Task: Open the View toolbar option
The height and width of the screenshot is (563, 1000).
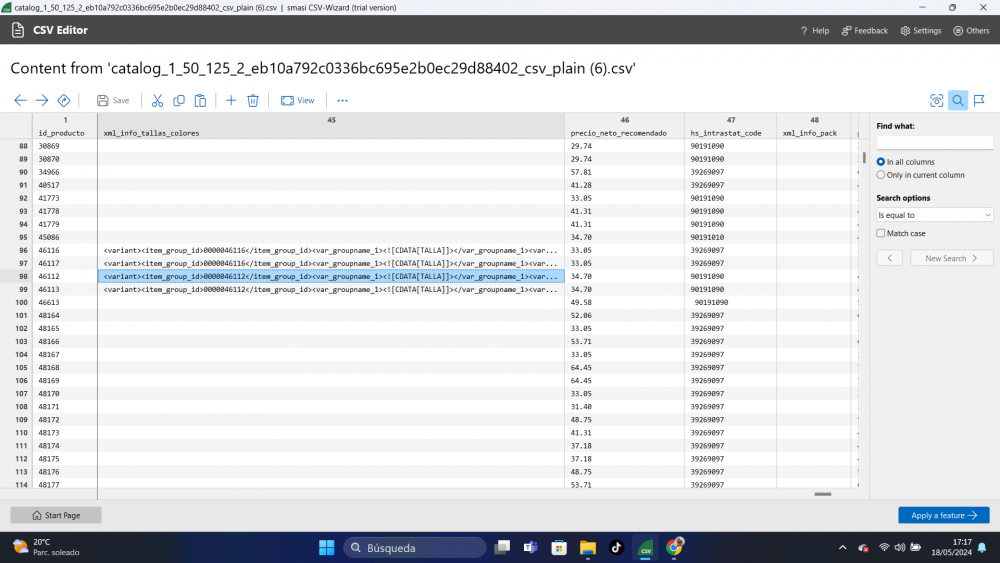Action: pos(298,101)
